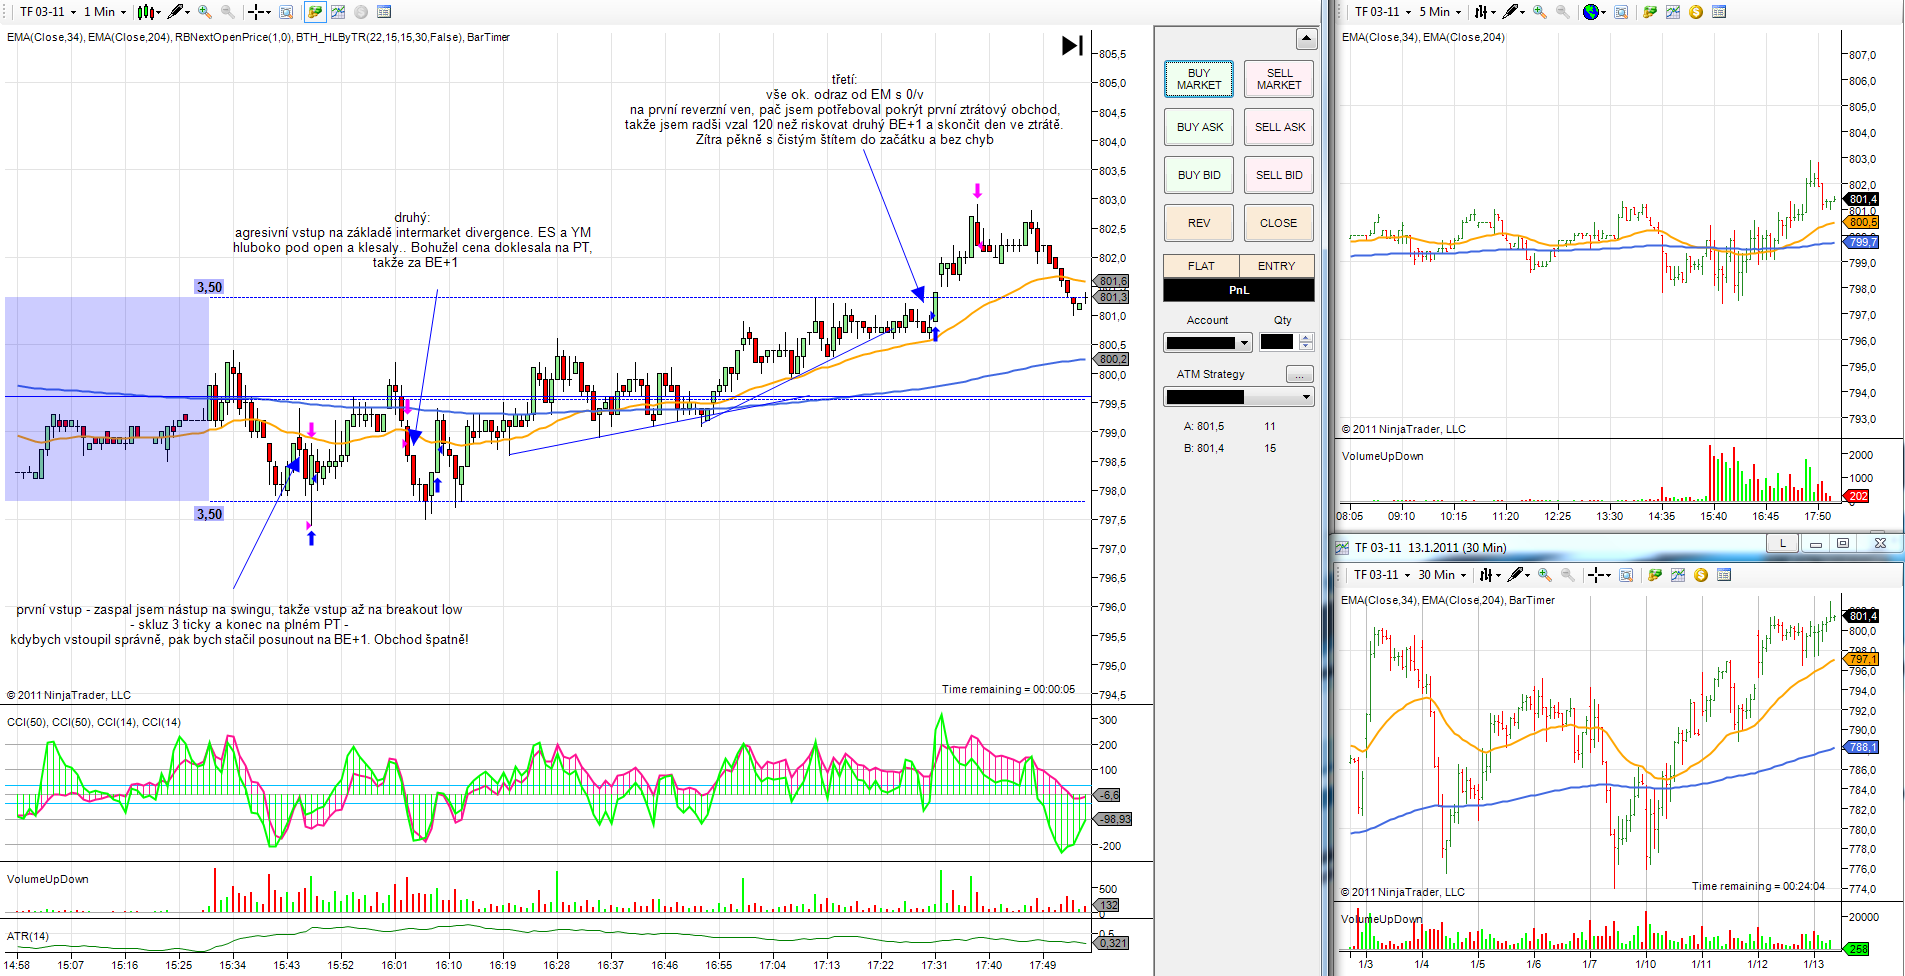Click the FLAT position display field
The image size is (1905, 976).
click(1201, 266)
